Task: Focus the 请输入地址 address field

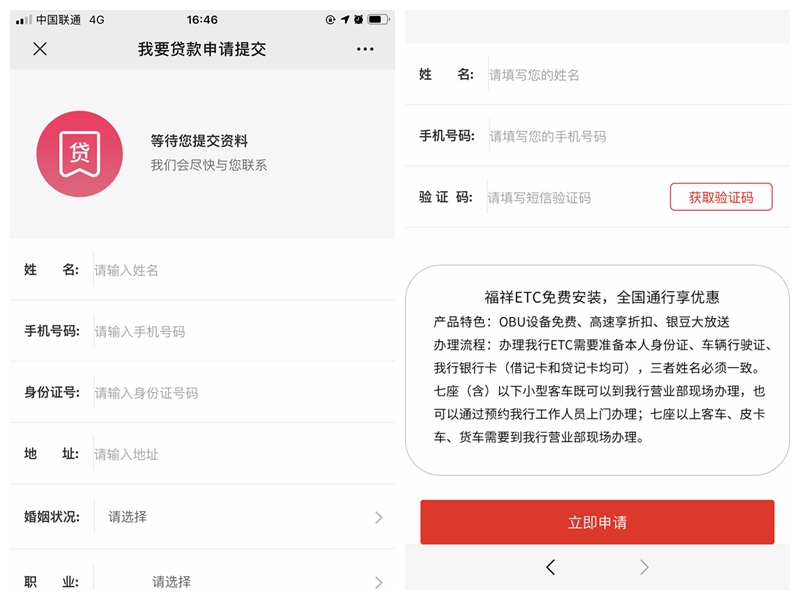Action: tap(244, 454)
